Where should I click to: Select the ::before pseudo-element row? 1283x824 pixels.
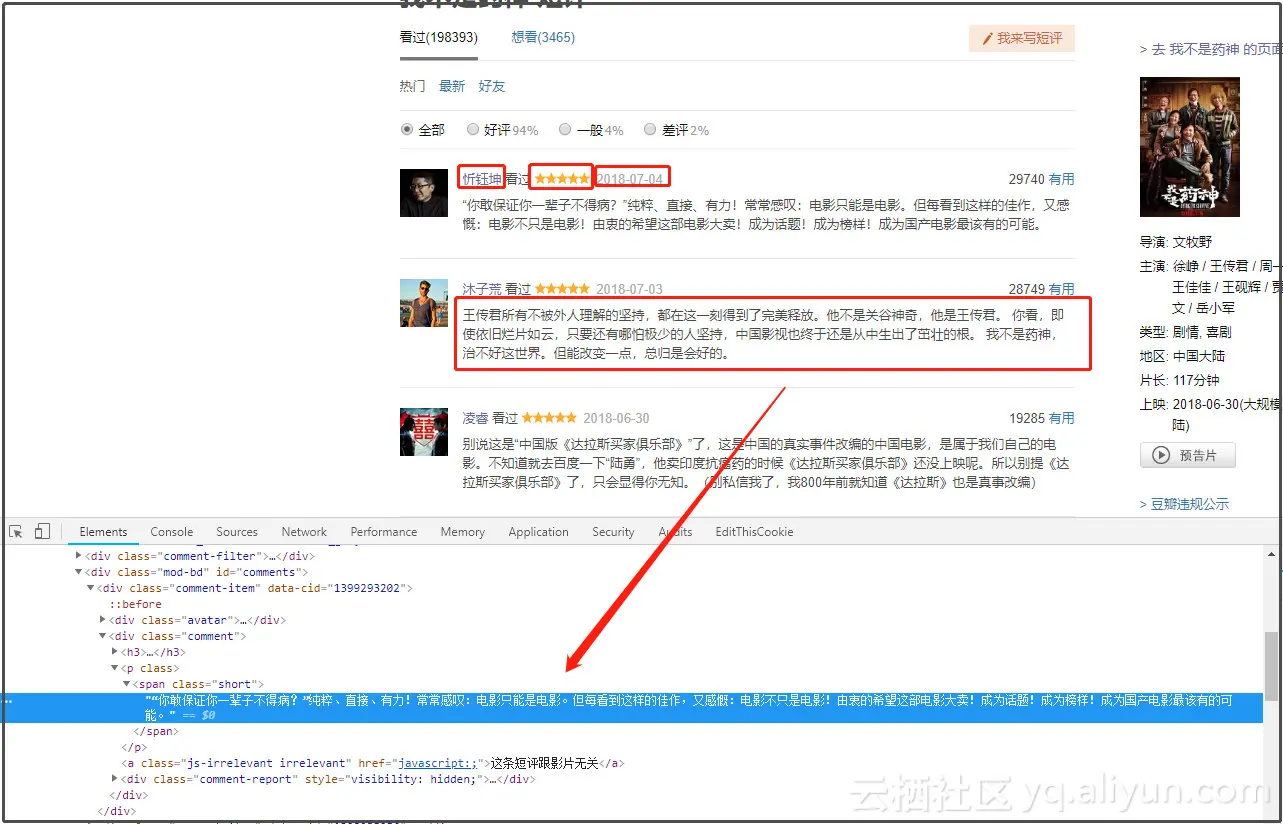(x=136, y=604)
